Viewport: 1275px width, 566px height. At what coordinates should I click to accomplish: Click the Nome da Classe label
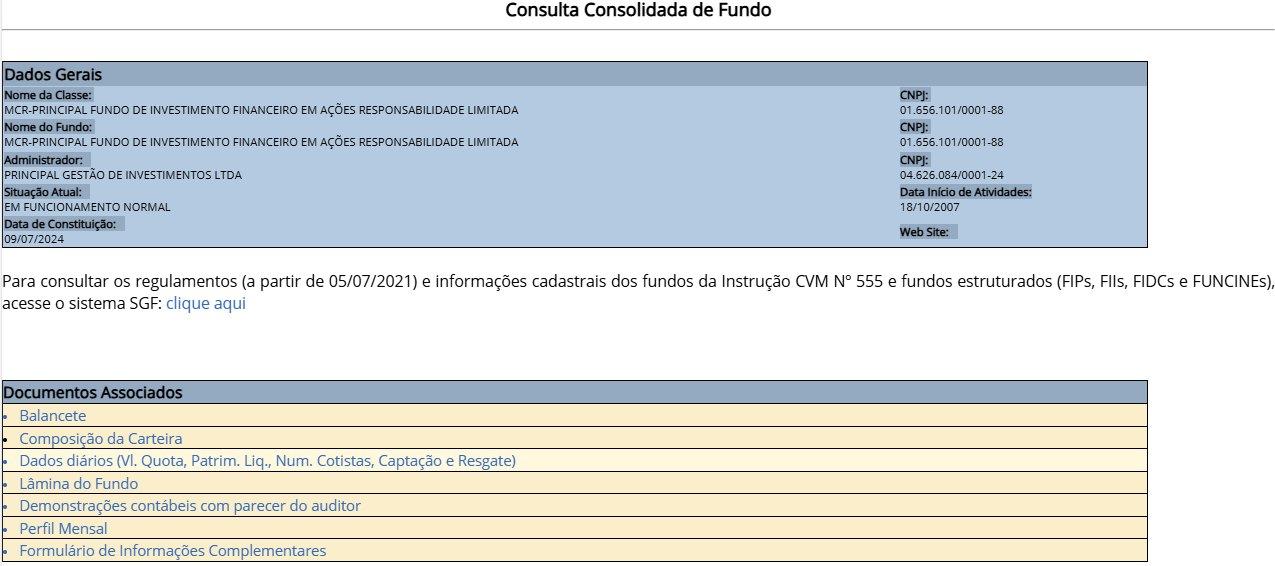[x=48, y=95]
